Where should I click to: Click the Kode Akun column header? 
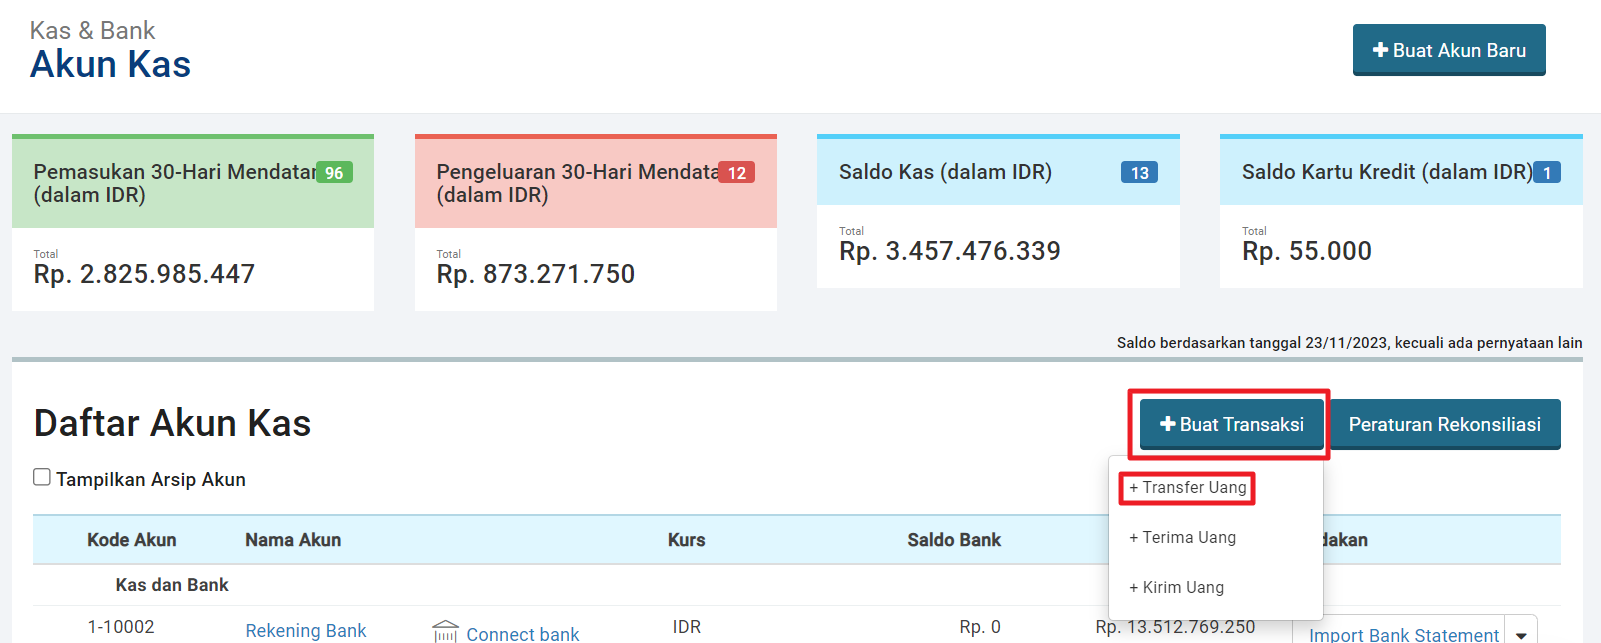(x=131, y=540)
